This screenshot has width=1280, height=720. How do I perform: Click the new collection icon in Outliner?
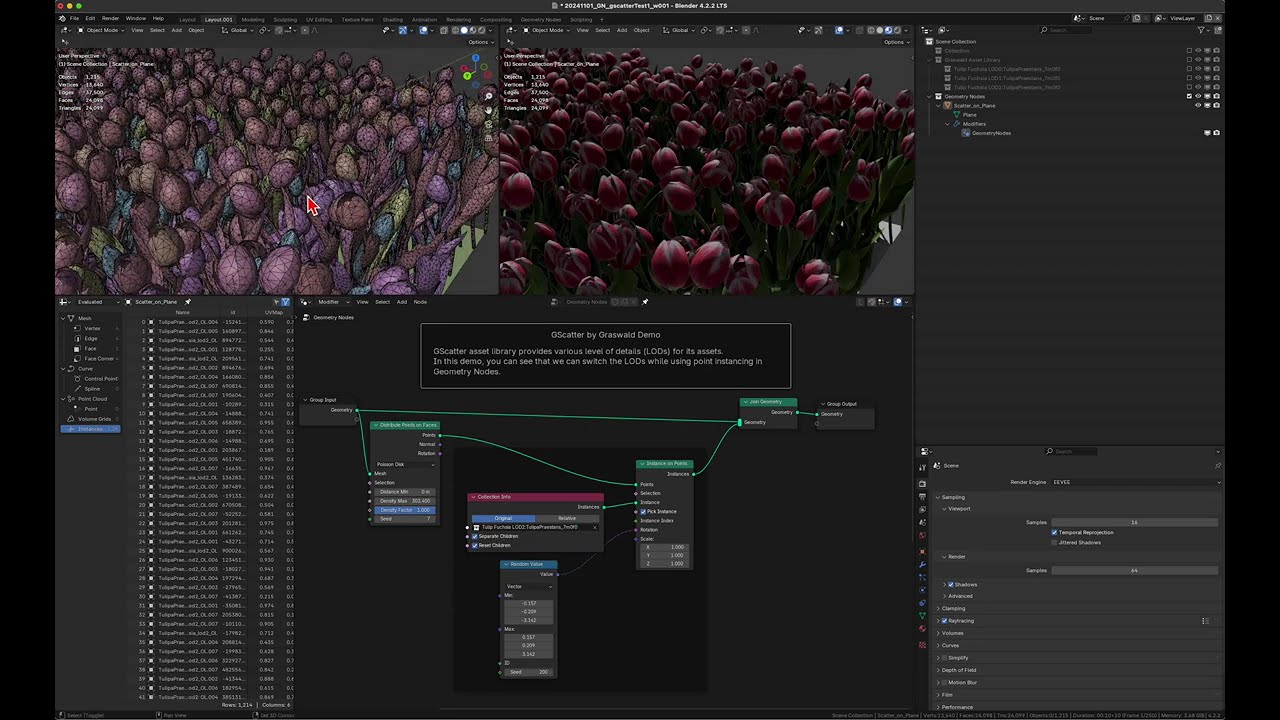click(1218, 30)
